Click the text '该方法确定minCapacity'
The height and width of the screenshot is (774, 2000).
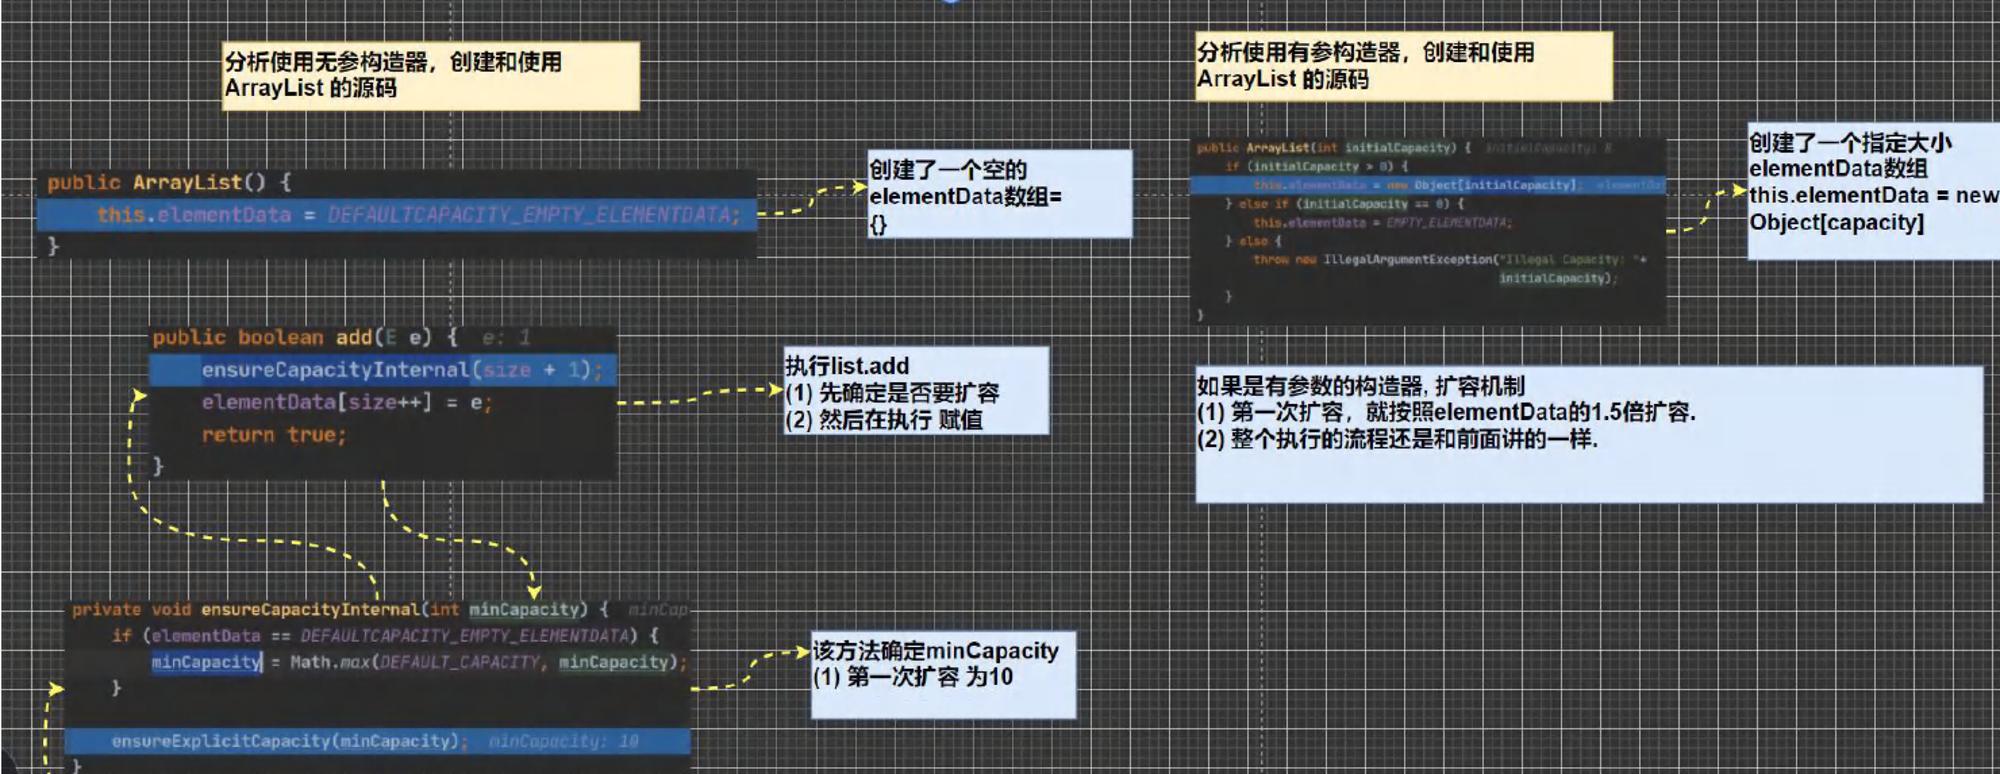click(935, 651)
